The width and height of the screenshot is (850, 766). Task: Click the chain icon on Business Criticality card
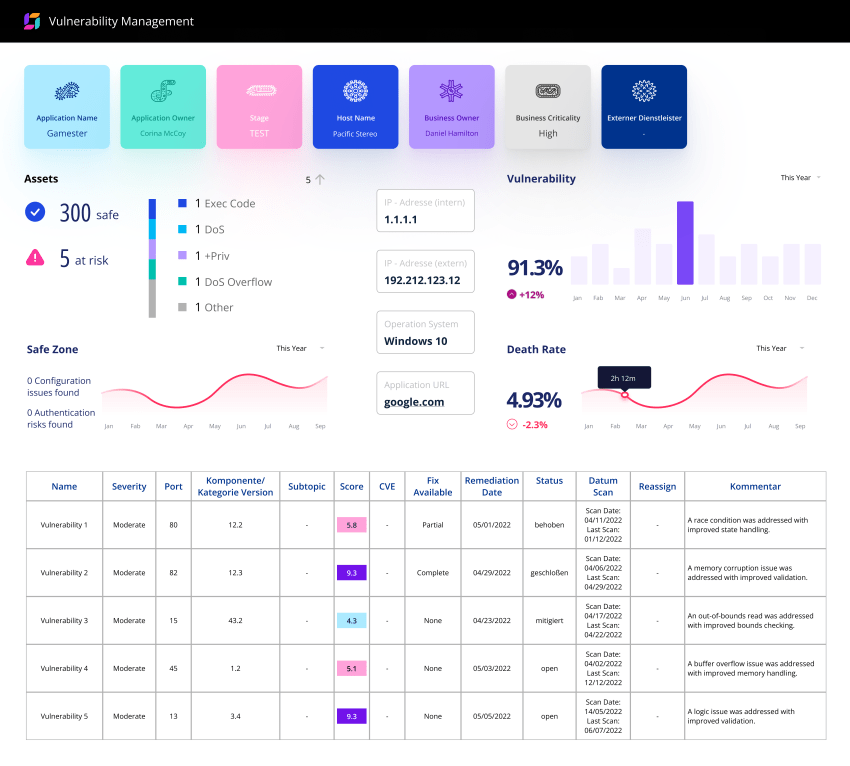548,91
